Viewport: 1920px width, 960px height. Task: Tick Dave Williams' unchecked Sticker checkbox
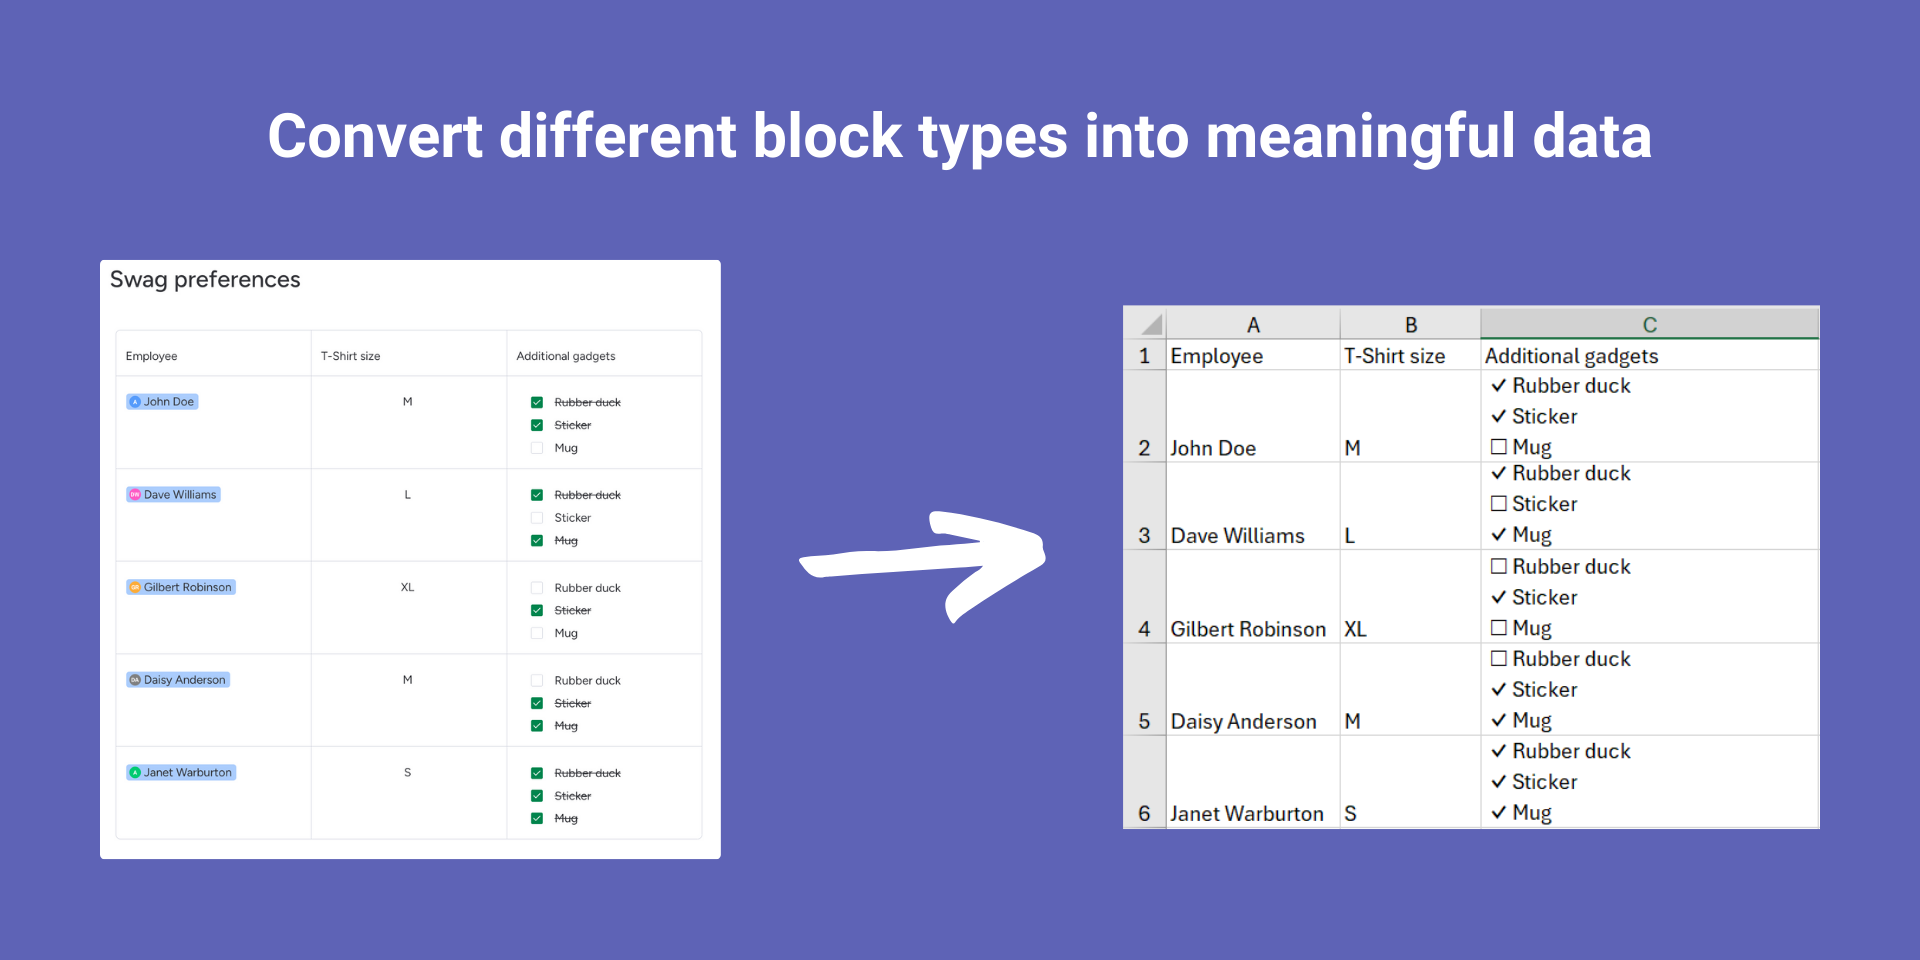coord(537,518)
